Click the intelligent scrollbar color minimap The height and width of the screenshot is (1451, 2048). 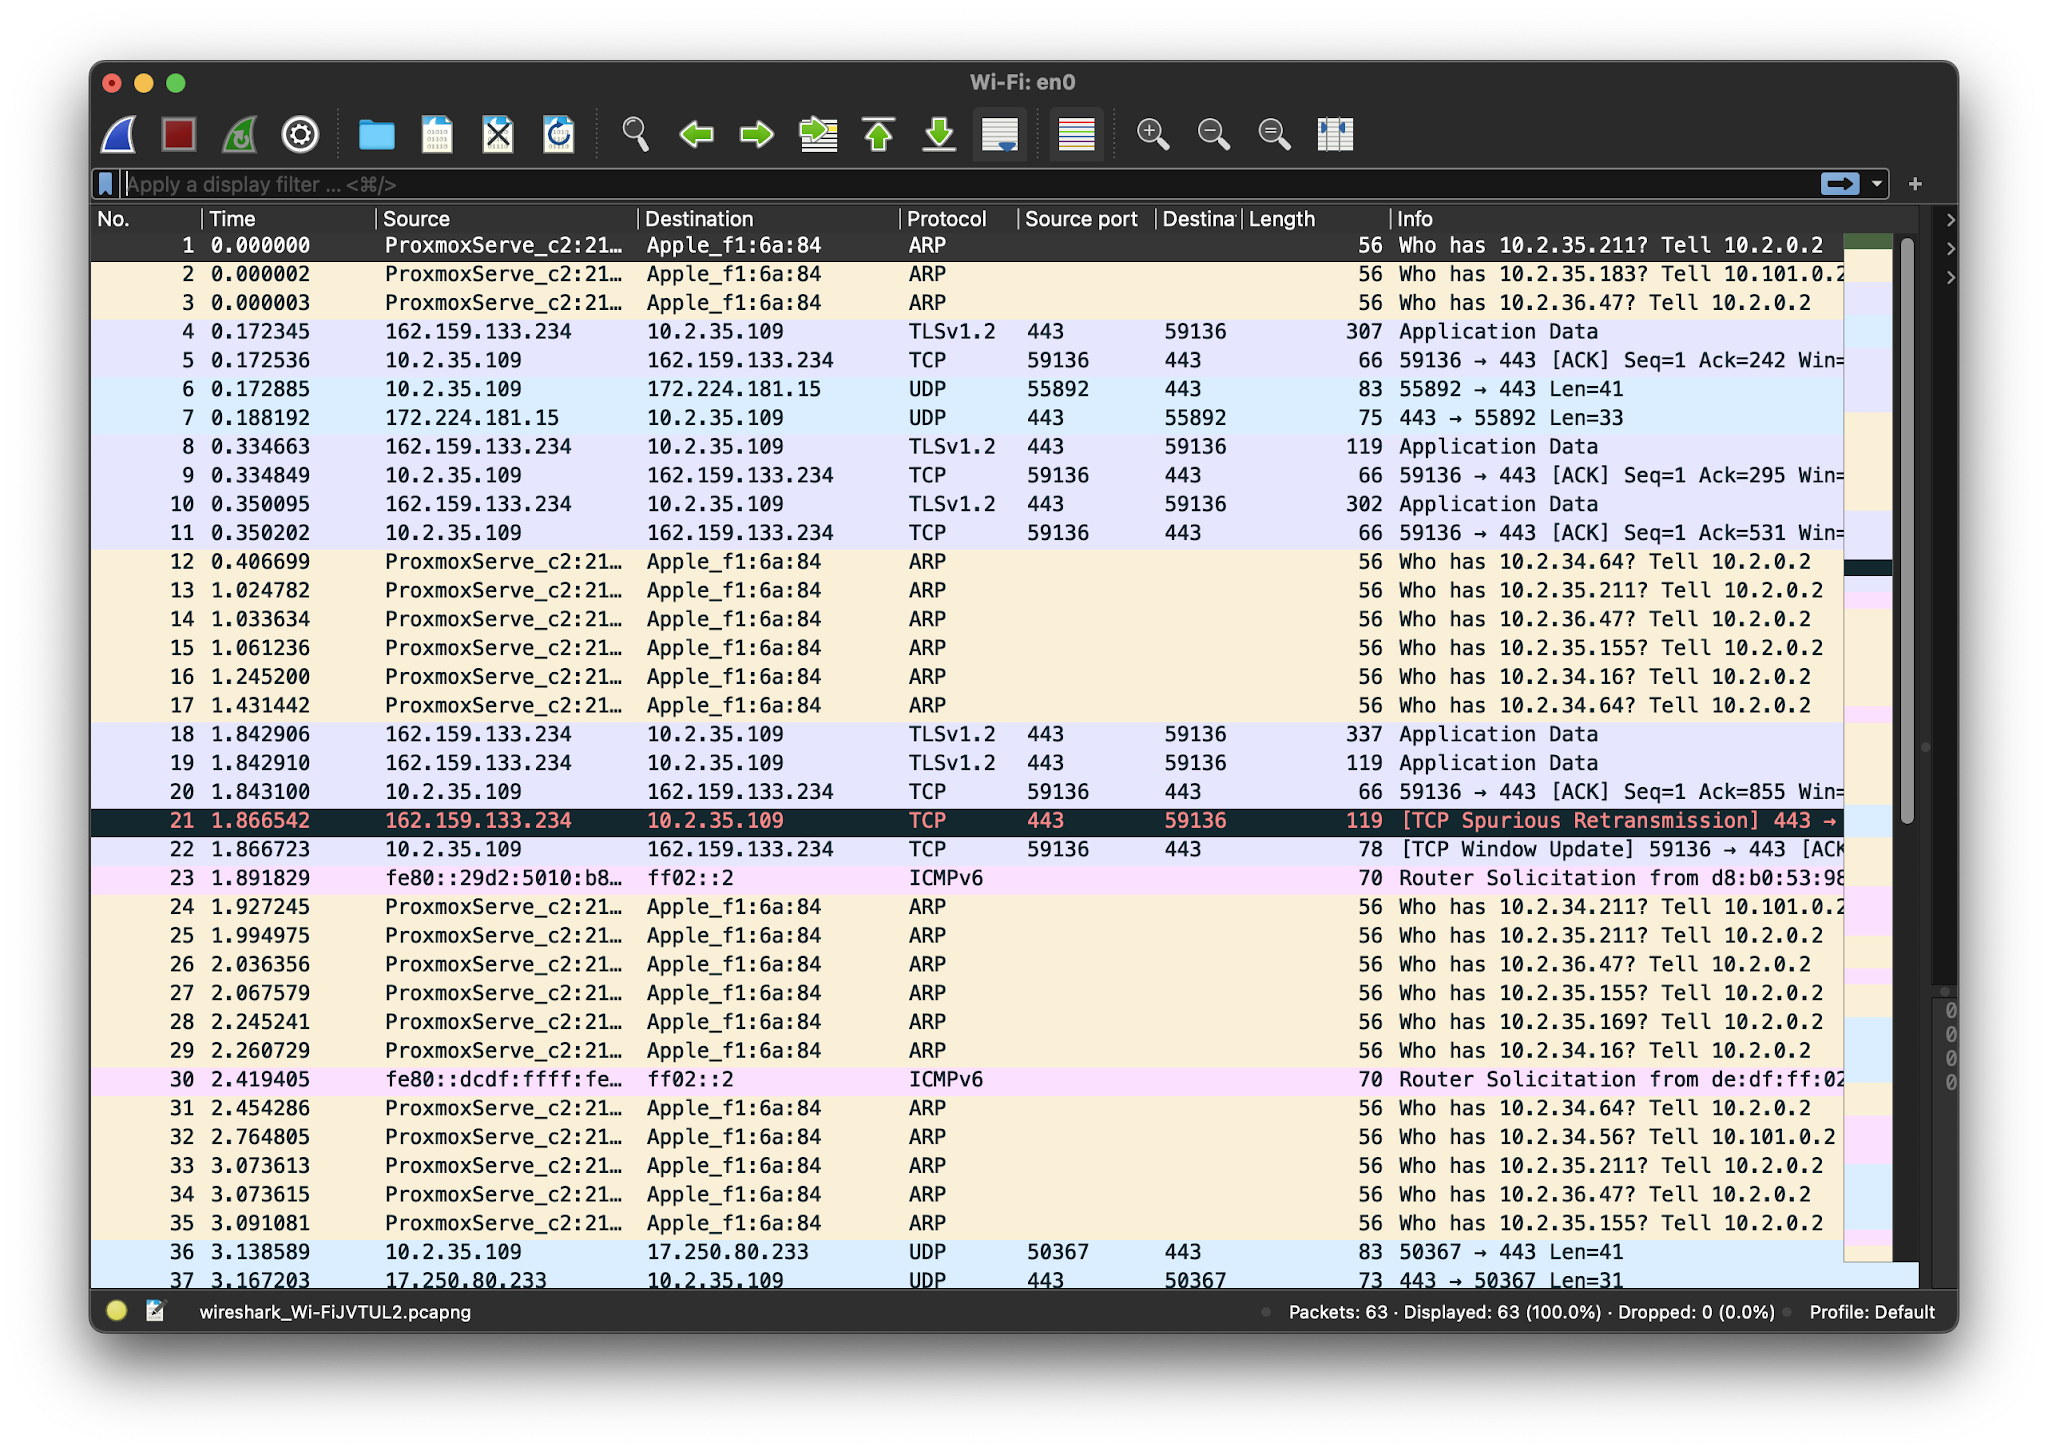point(1867,747)
